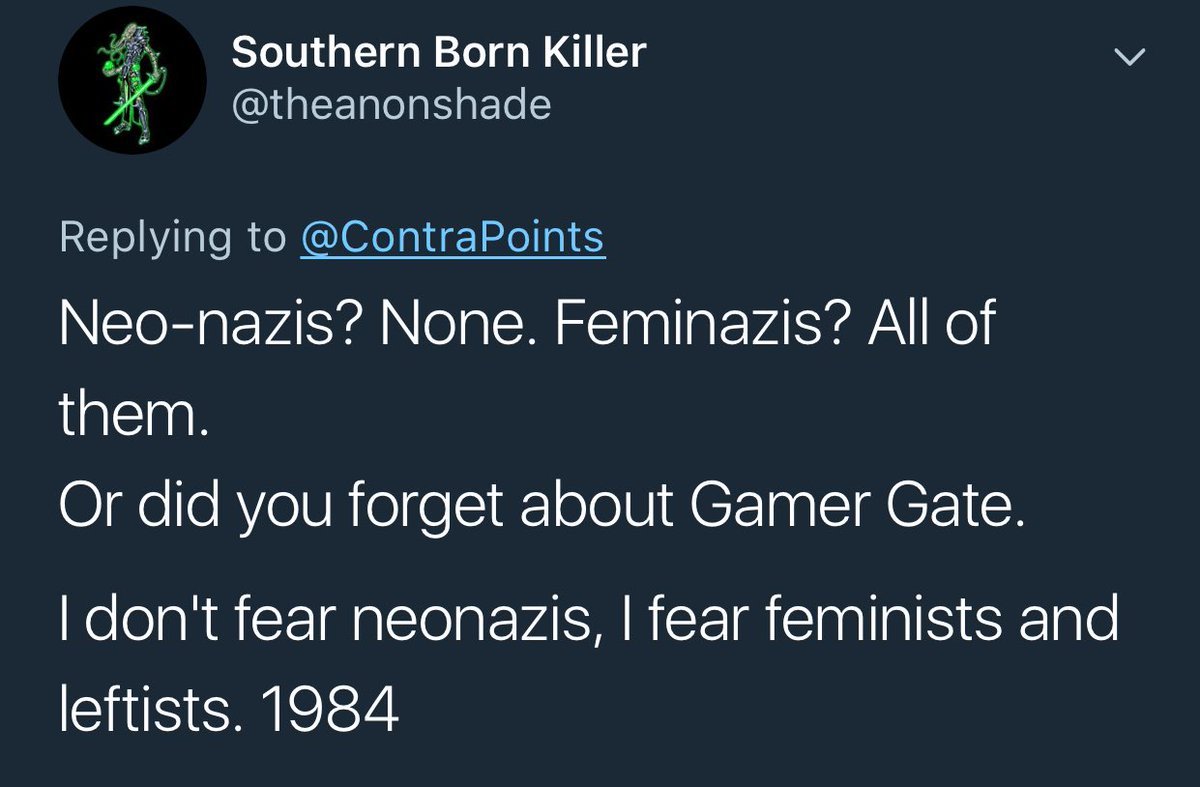Click the word 'them.' on the second line
This screenshot has width=1200, height=787.
click(133, 413)
